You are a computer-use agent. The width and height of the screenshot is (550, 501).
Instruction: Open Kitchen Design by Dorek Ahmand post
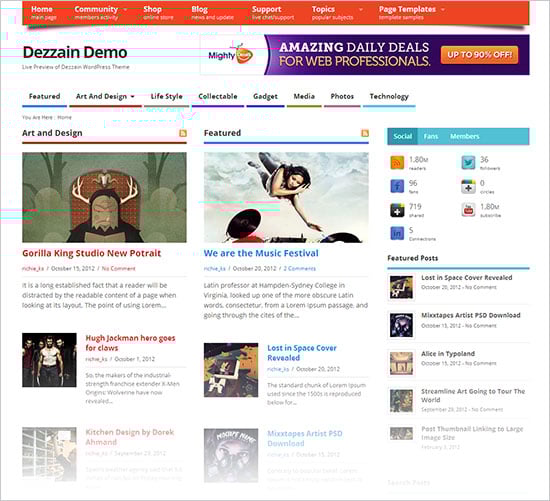coord(129,437)
